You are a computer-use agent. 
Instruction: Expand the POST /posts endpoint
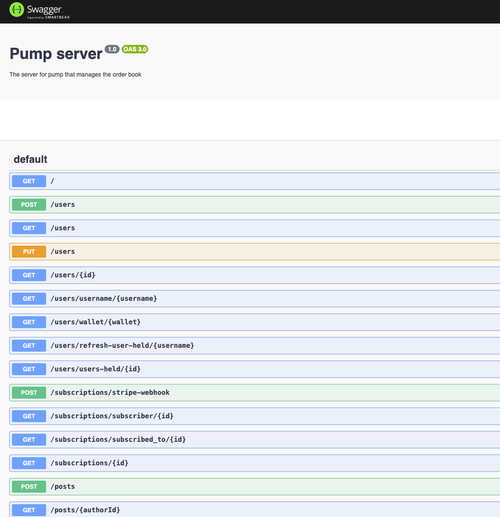(x=255, y=487)
